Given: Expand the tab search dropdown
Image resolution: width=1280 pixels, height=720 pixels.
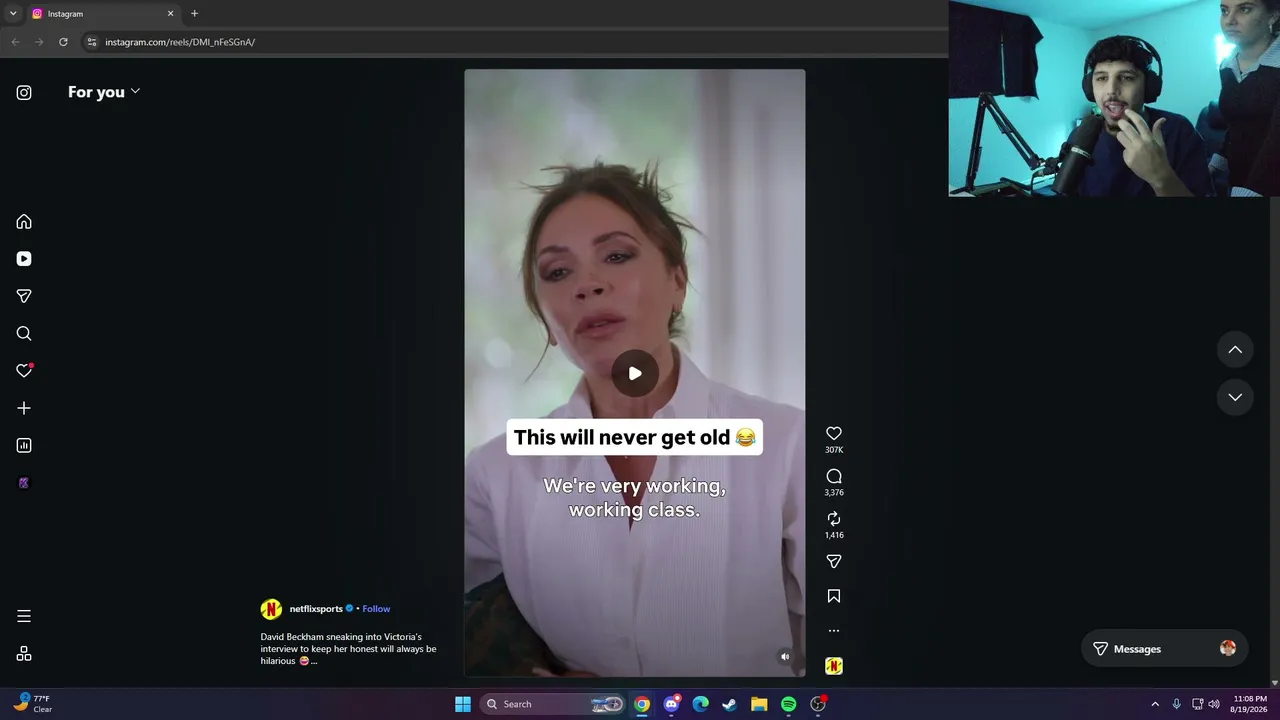Looking at the screenshot, I should 13,14.
